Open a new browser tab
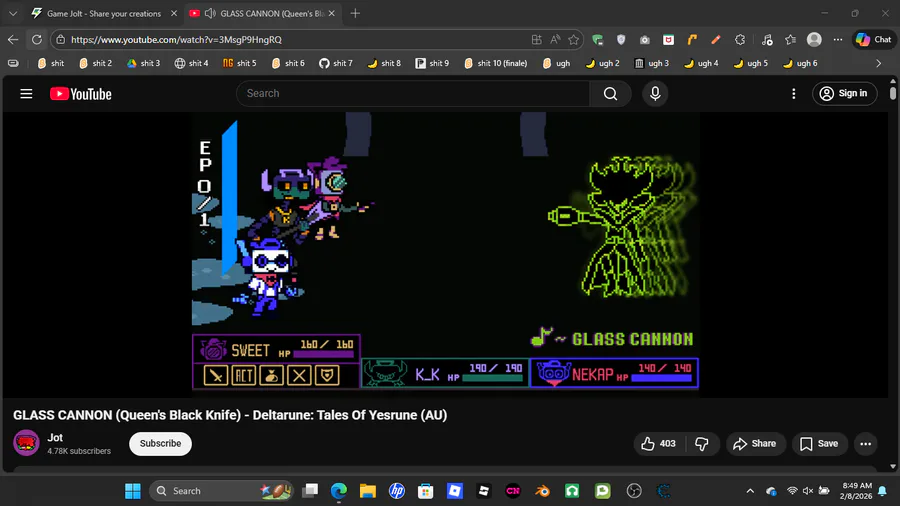The image size is (900, 506). coord(355,13)
